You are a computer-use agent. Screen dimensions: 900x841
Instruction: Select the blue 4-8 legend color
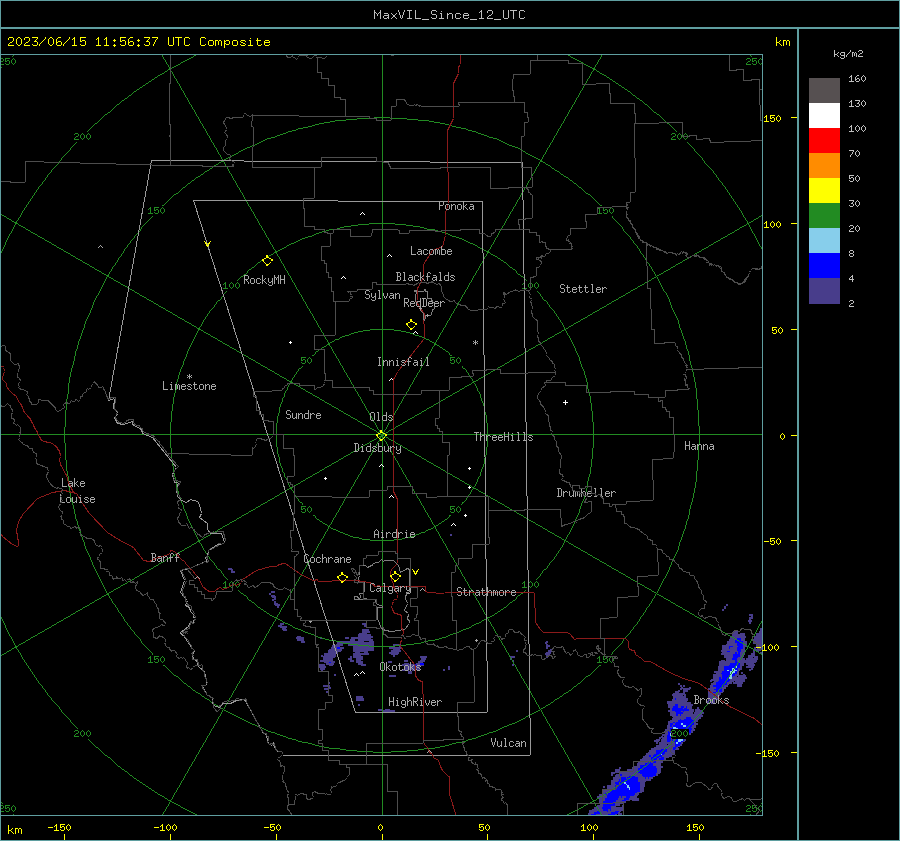pyautogui.click(x=824, y=266)
